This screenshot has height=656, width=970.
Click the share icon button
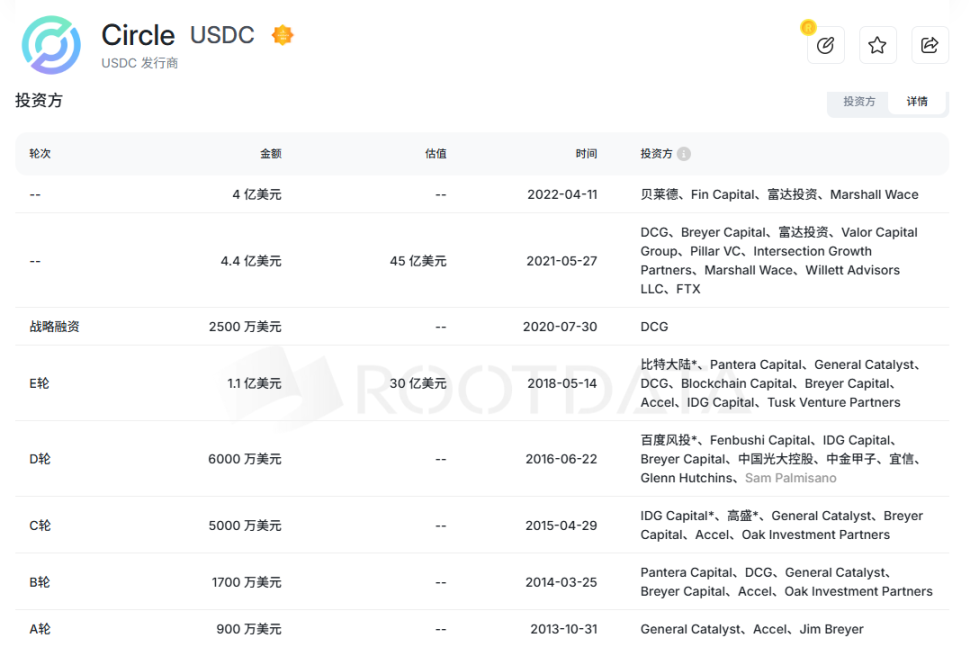(930, 45)
